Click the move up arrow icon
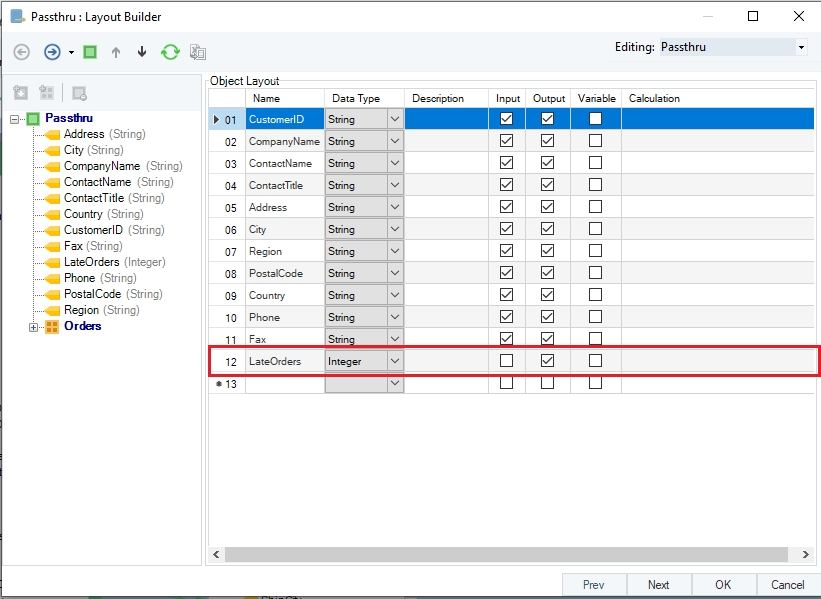 (x=116, y=52)
